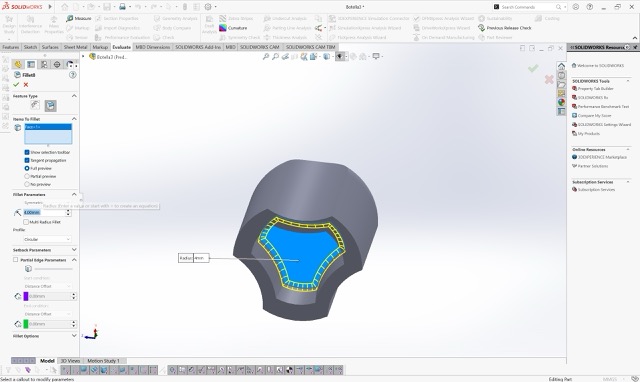The width and height of the screenshot is (640, 382).
Task: Click Zoom to Area in view toolbar
Action: coord(276,57)
